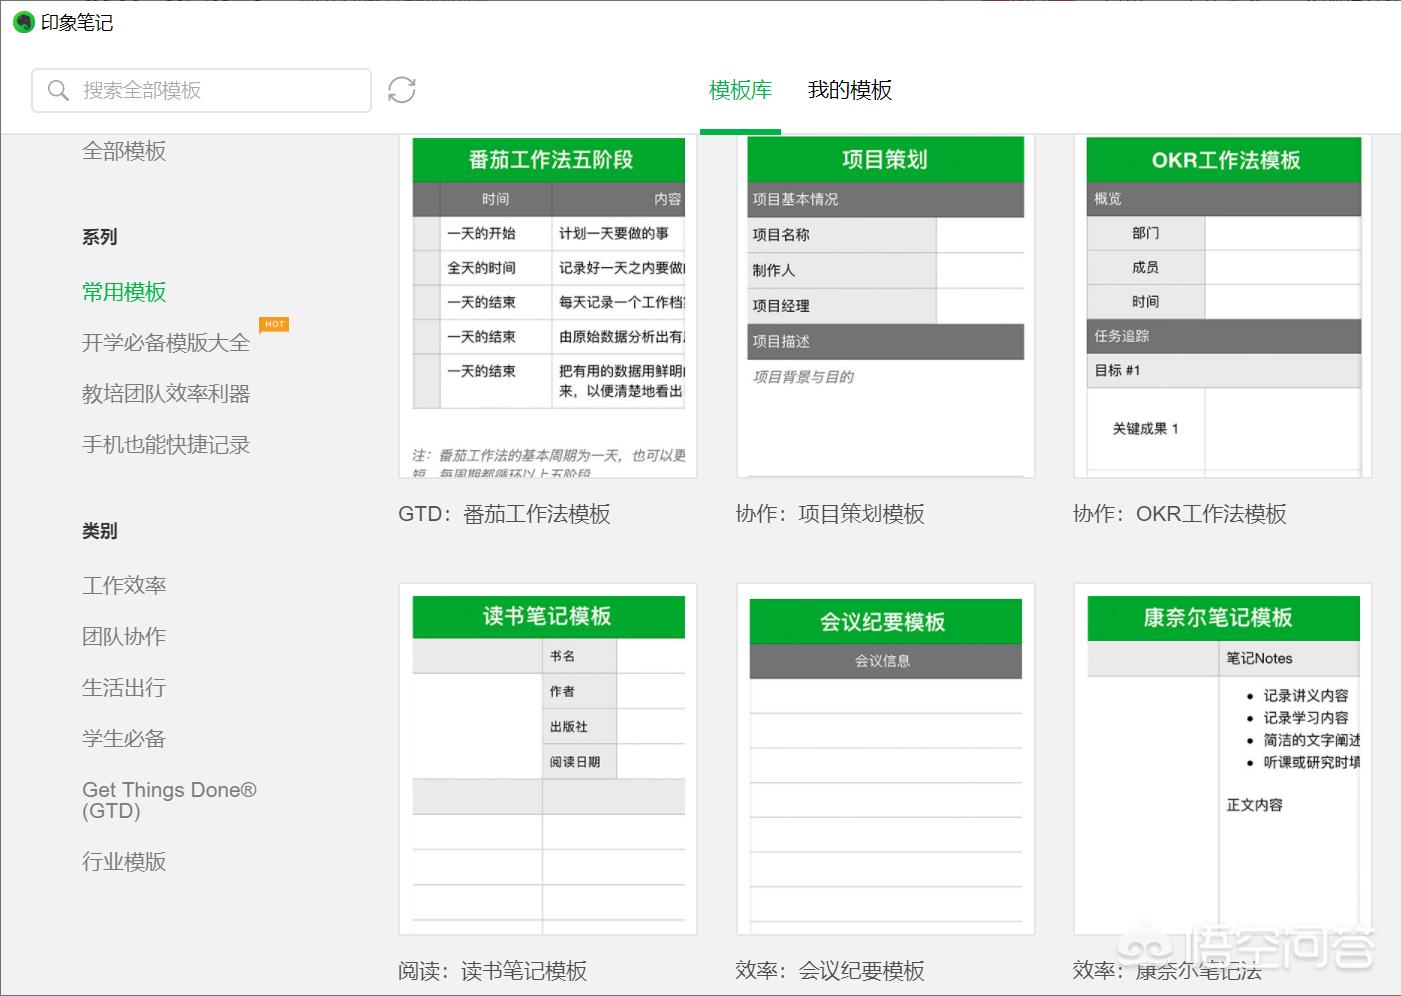Select the 工作效率 category

click(x=123, y=585)
